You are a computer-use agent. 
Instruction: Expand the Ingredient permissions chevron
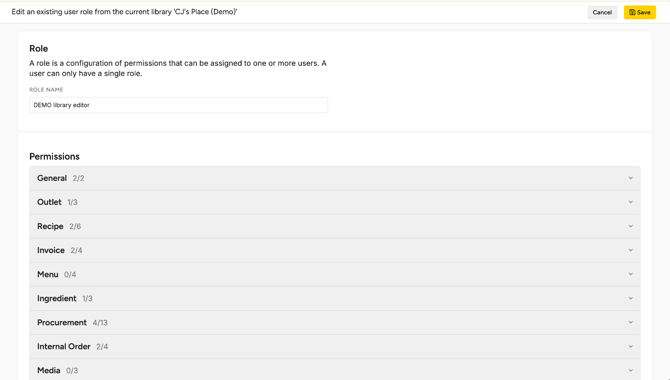(x=630, y=298)
